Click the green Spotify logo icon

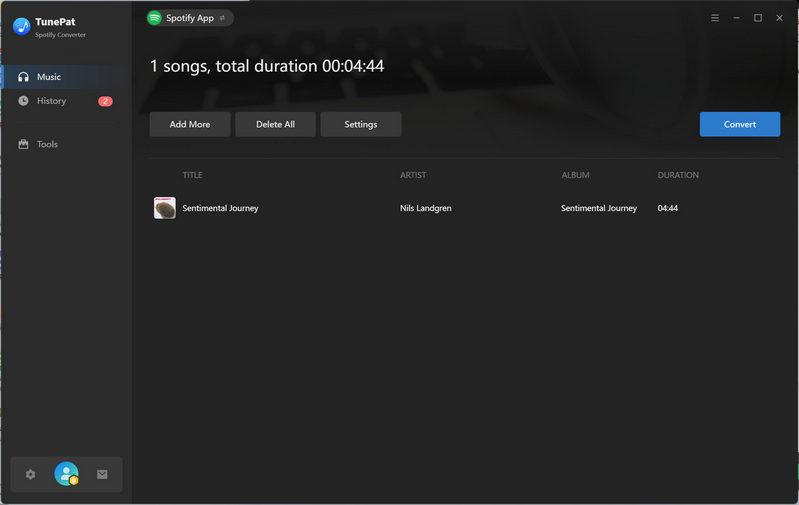coord(154,18)
